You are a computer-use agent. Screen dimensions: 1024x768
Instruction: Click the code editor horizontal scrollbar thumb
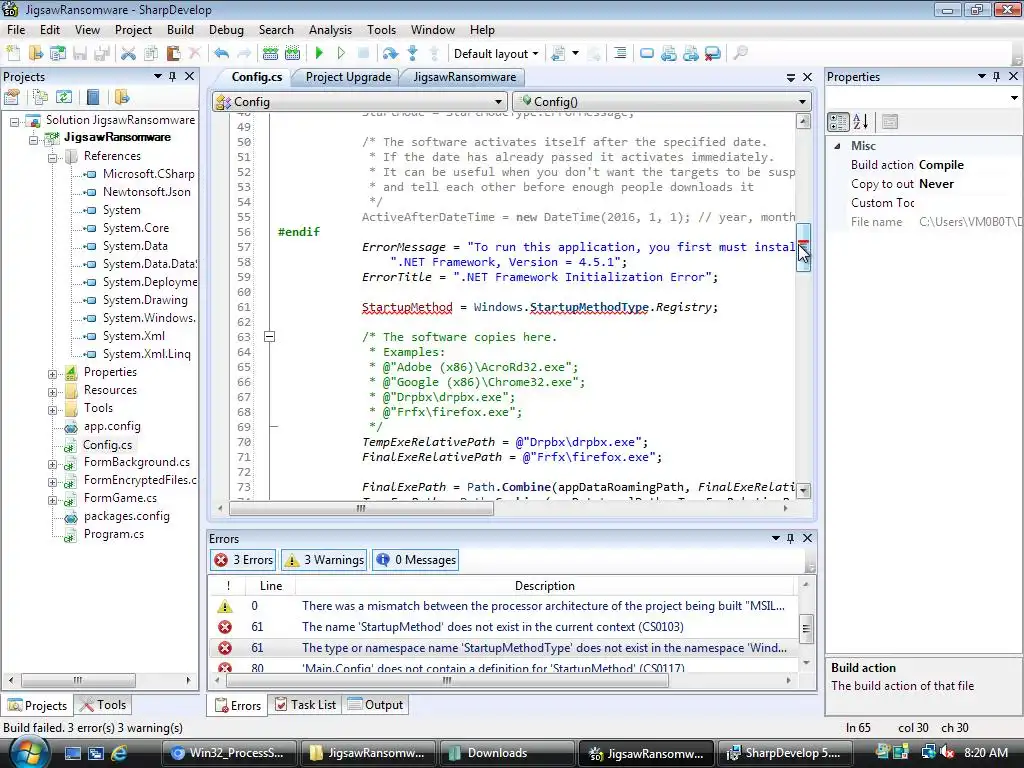(360, 508)
